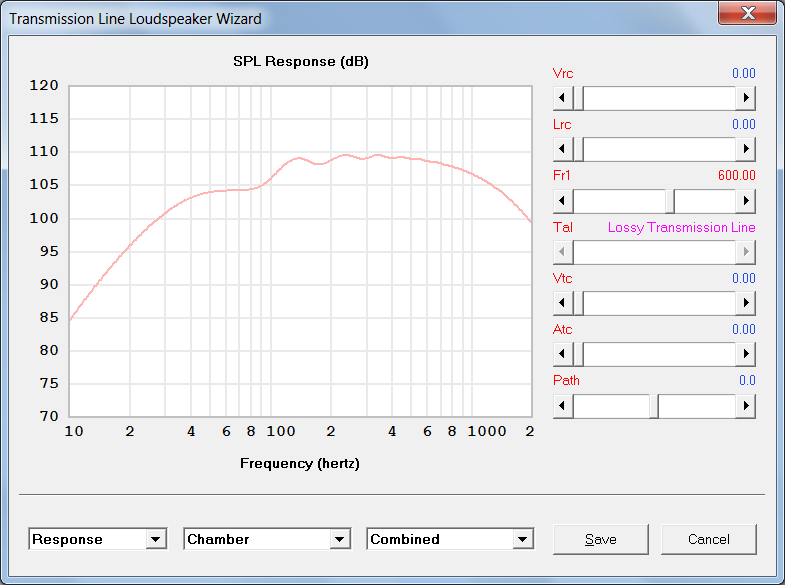This screenshot has width=785, height=585.
Task: Click the Frequency (hertz) axis label
Action: point(300,463)
